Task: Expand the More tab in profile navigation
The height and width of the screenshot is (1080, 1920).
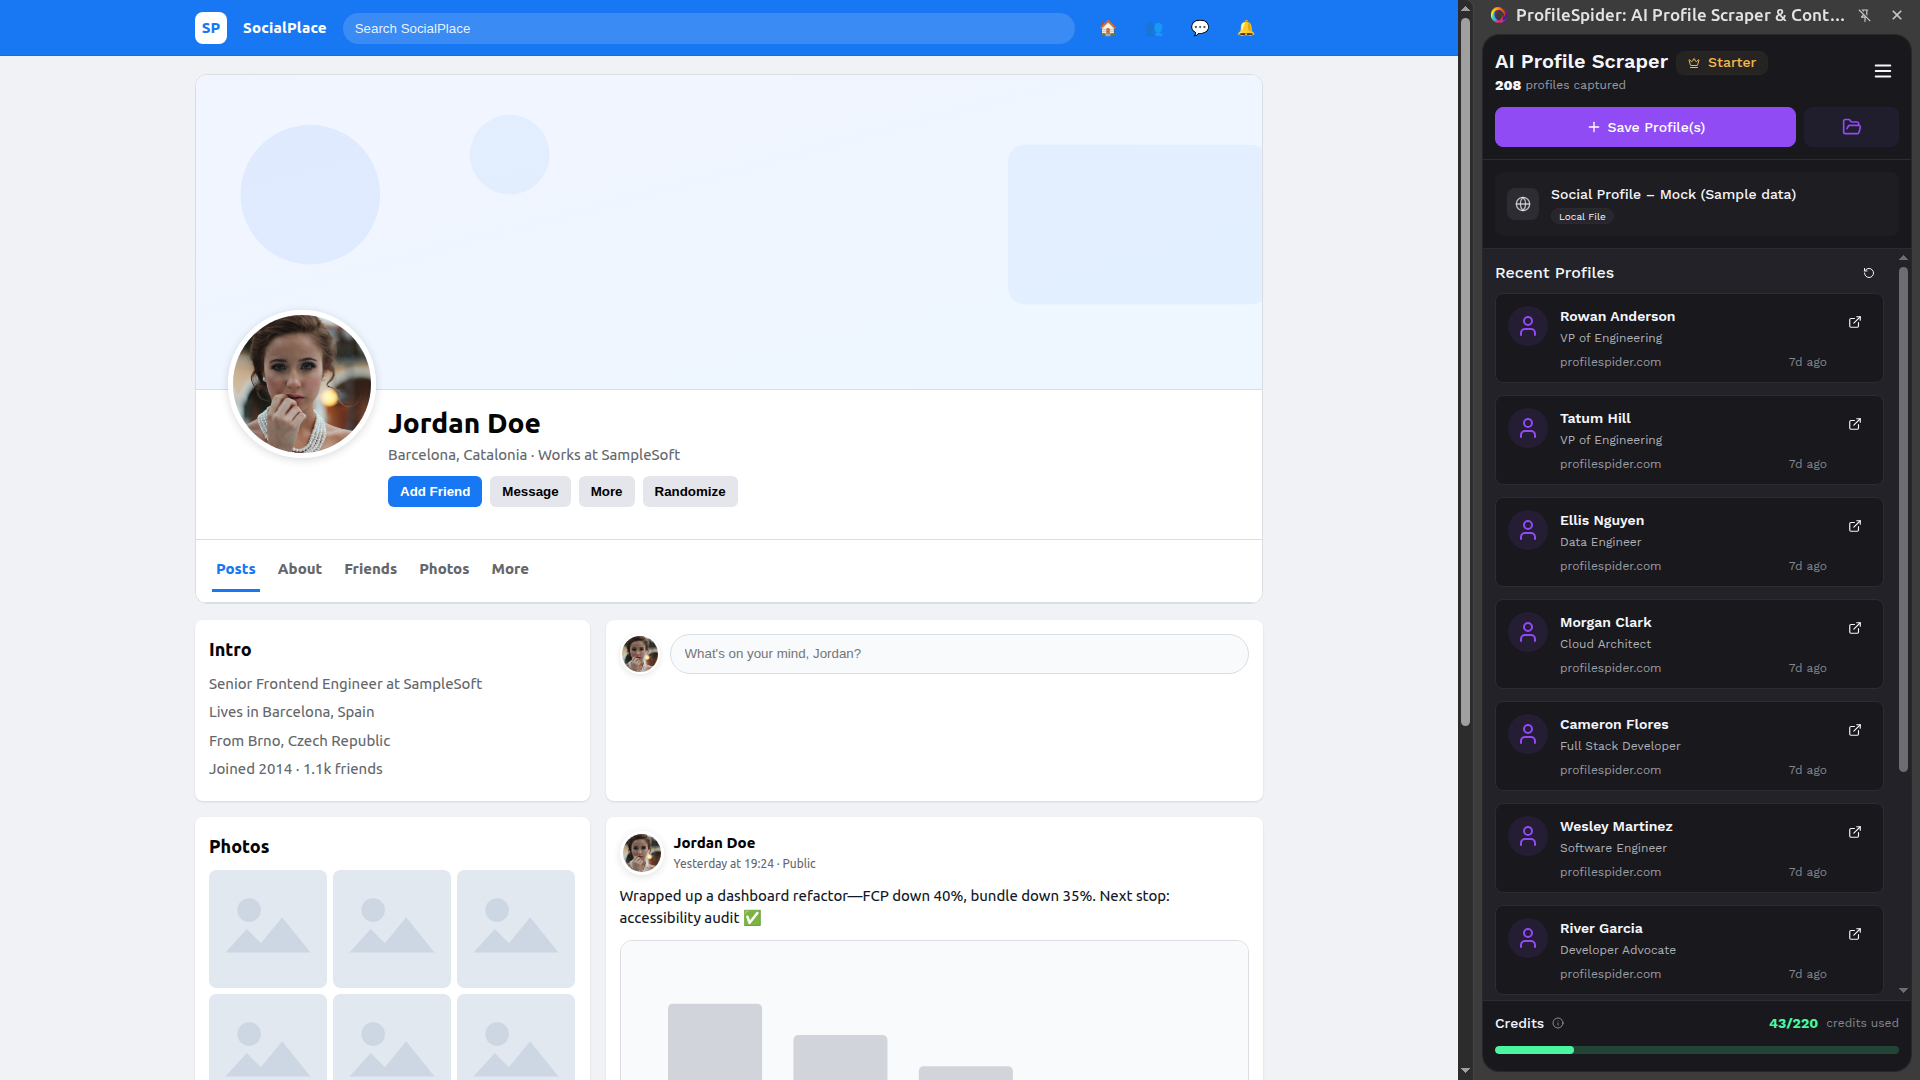Action: [x=510, y=569]
